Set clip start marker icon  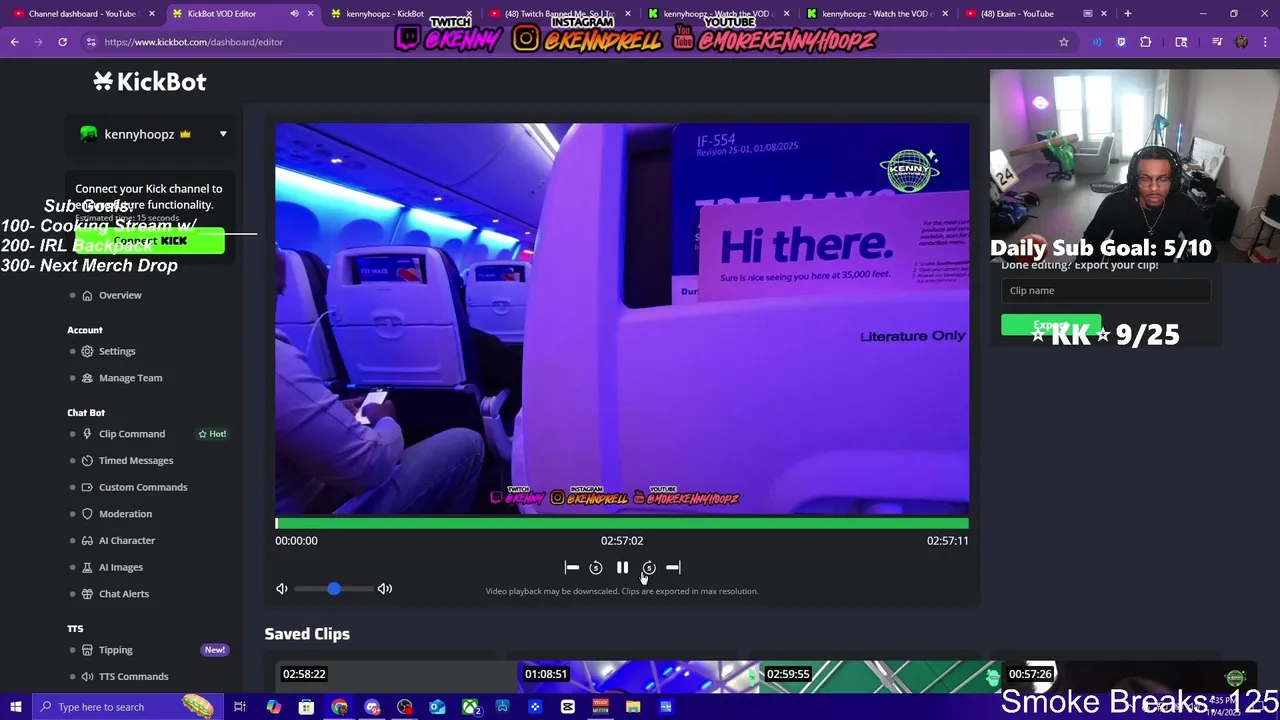click(571, 567)
